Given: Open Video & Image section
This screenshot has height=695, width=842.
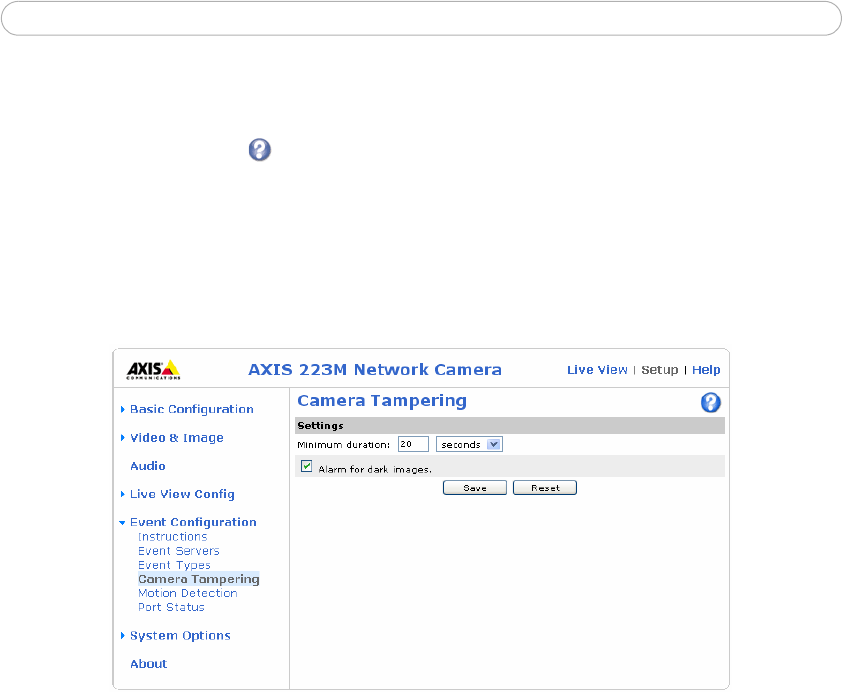Looking at the screenshot, I should pos(177,438).
